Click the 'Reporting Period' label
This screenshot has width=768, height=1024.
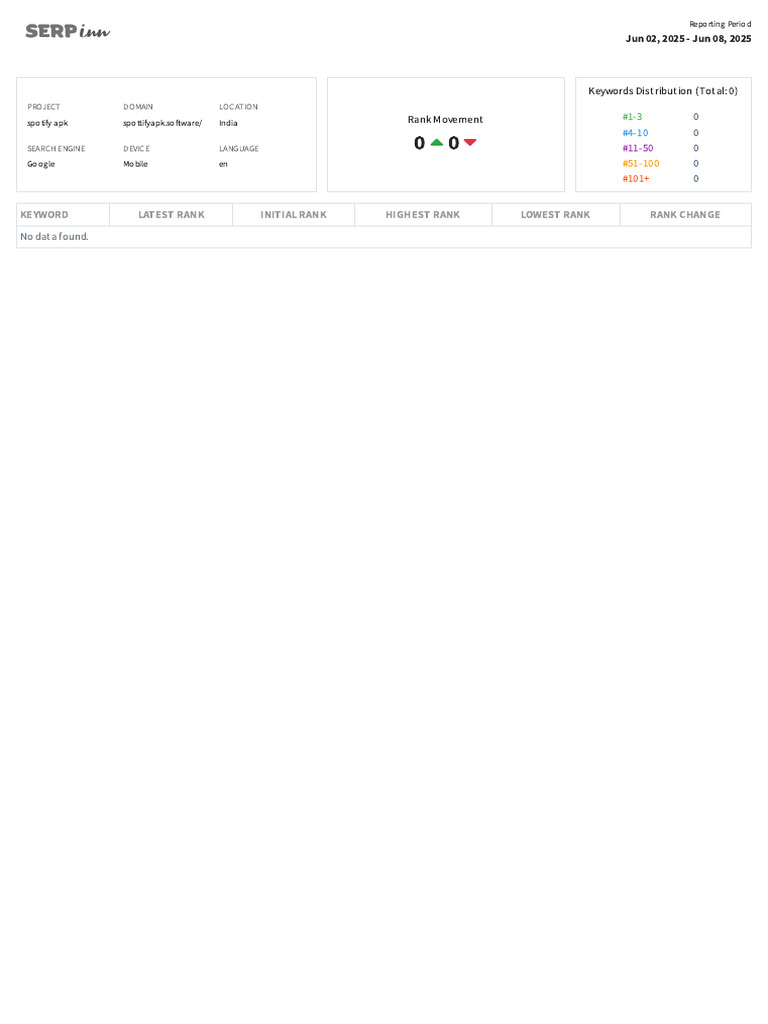point(720,24)
